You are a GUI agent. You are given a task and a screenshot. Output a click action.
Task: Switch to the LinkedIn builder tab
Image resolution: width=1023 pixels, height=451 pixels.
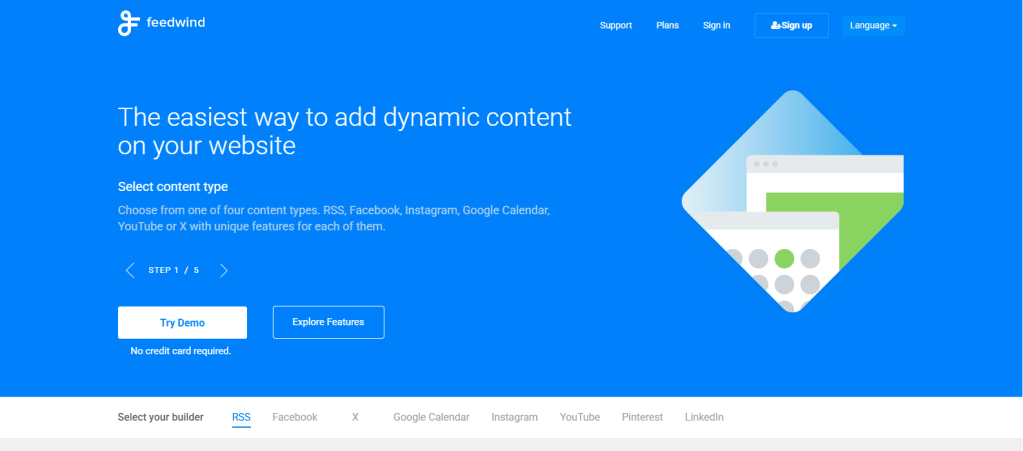(x=704, y=417)
